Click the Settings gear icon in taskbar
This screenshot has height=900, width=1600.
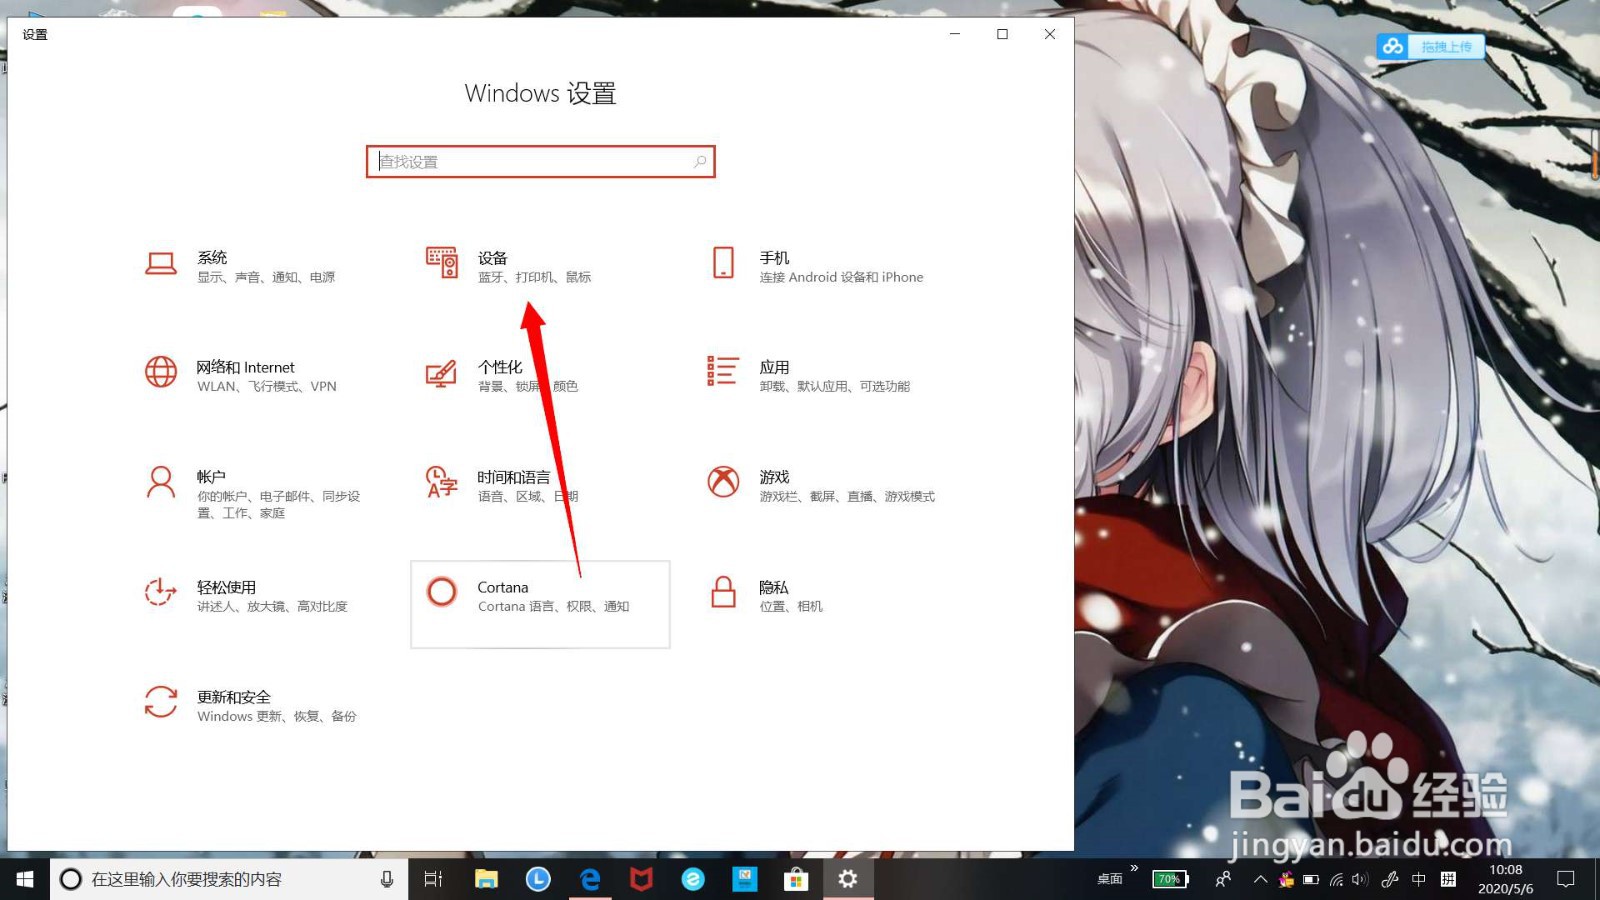tap(848, 879)
